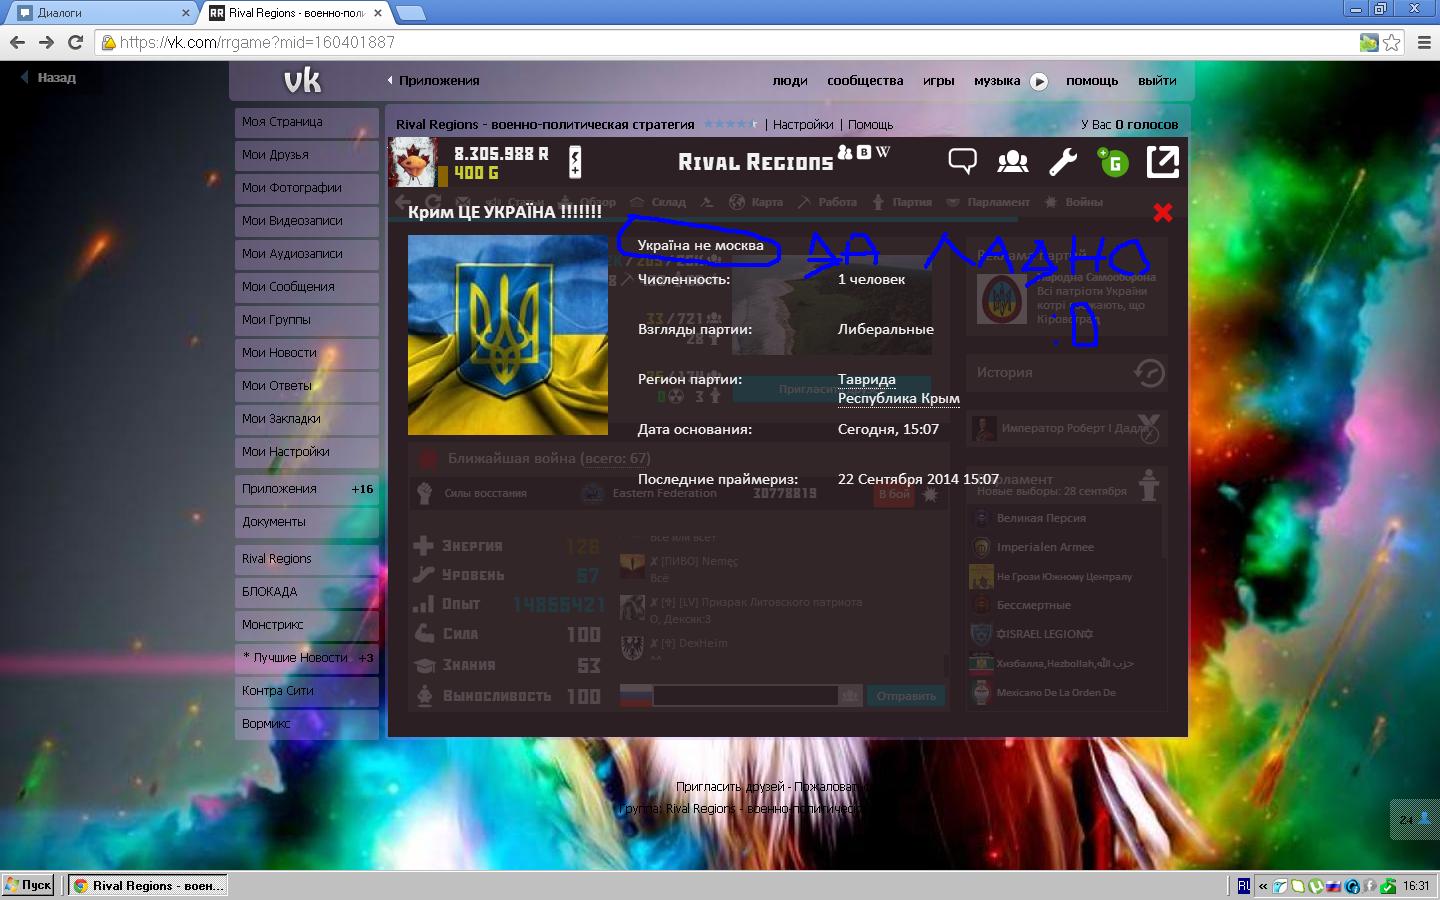Click the игры link in VK header
The image size is (1440, 900).
(x=938, y=81)
